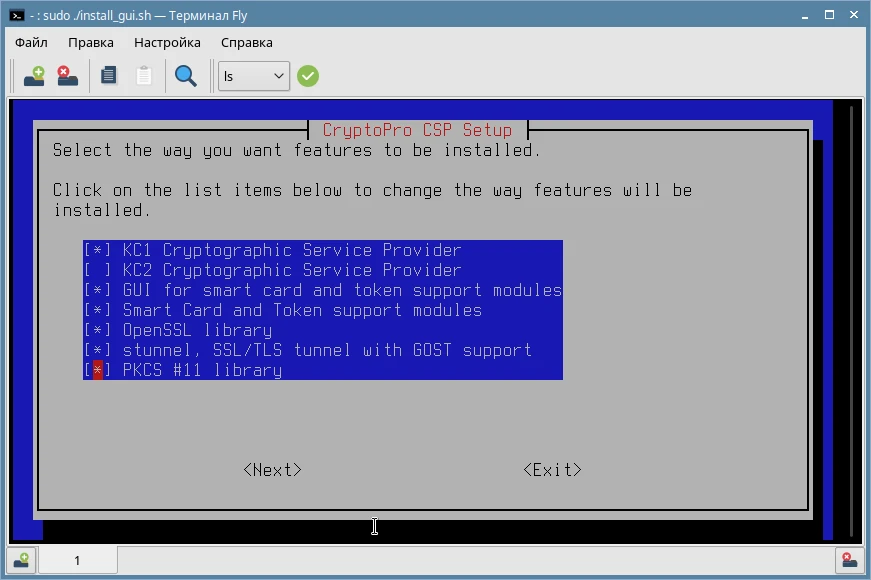This screenshot has height=580, width=871.
Task: Copy selection using the toolbar copy icon
Action: pyautogui.click(x=109, y=76)
